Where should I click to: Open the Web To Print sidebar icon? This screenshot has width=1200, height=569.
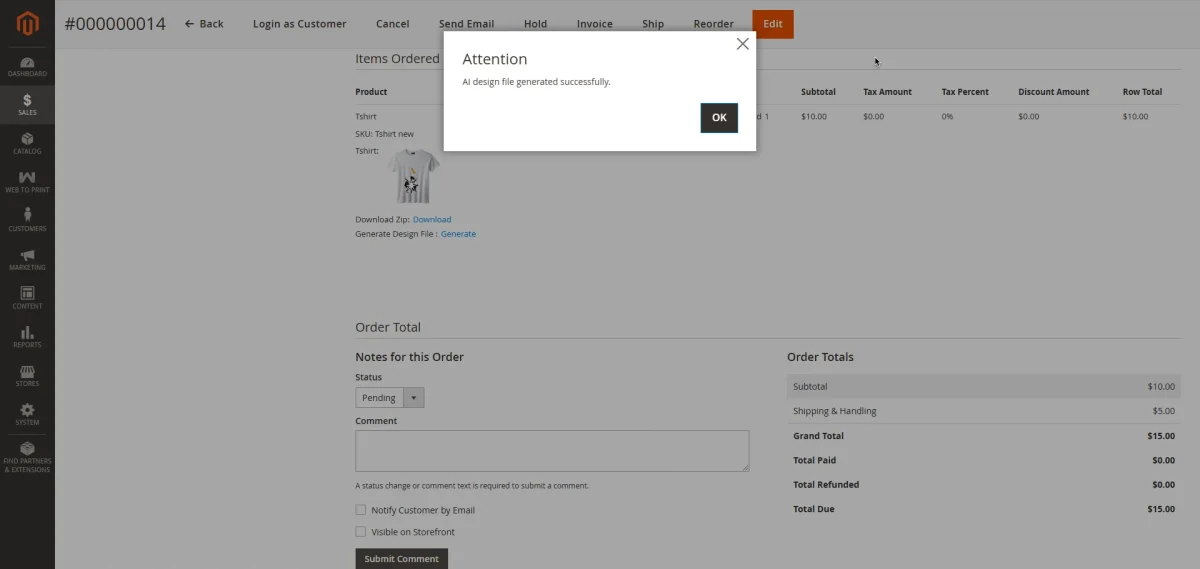pos(27,182)
